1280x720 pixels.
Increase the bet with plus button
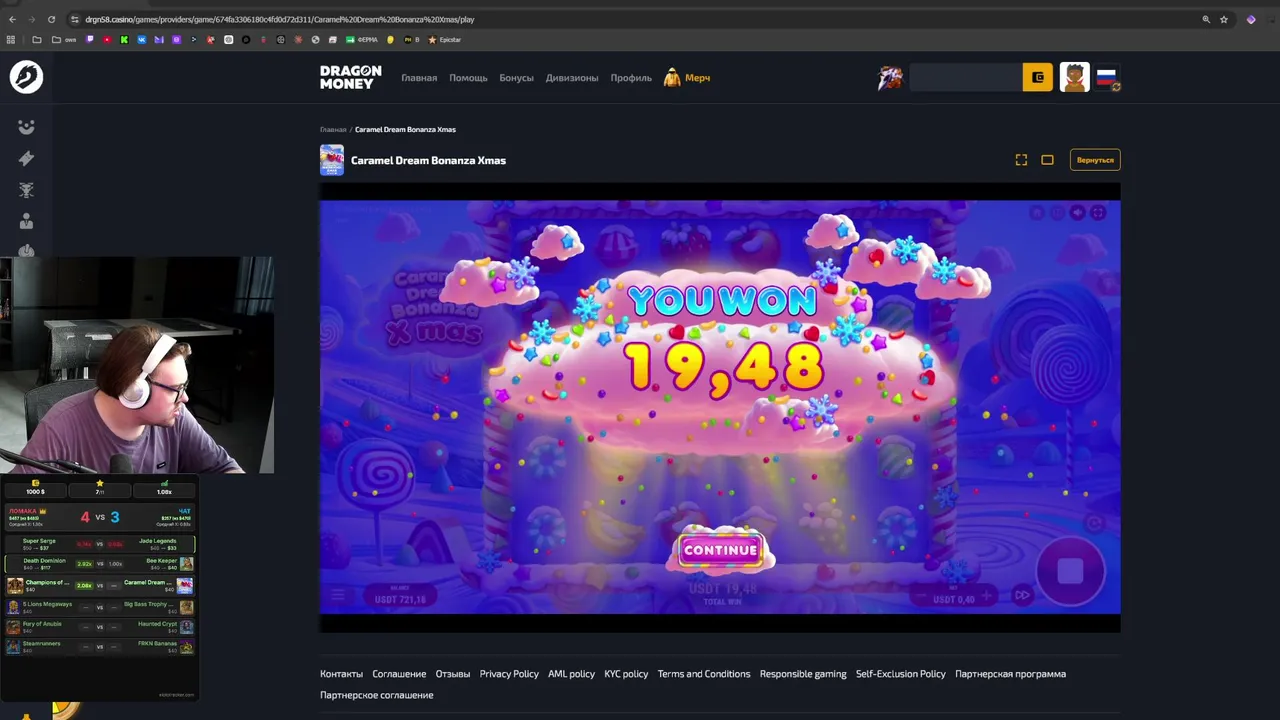point(986,597)
